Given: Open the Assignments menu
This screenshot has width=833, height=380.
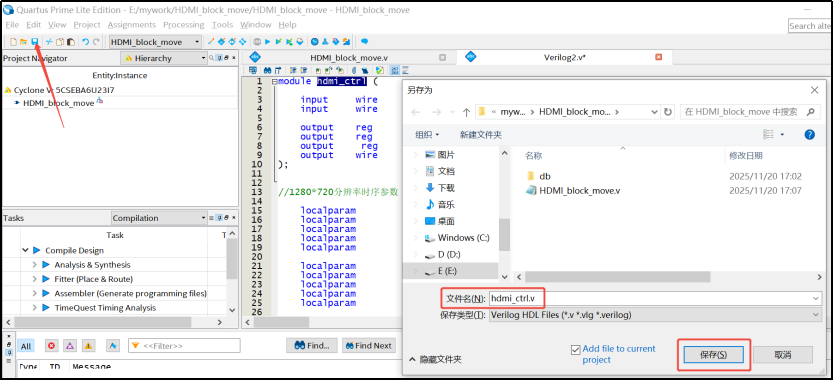Looking at the screenshot, I should coord(132,24).
